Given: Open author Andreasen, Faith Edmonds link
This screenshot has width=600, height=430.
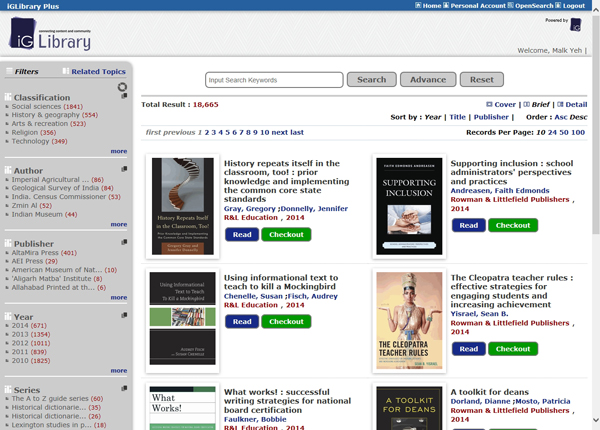Looking at the screenshot, I should 500,191.
